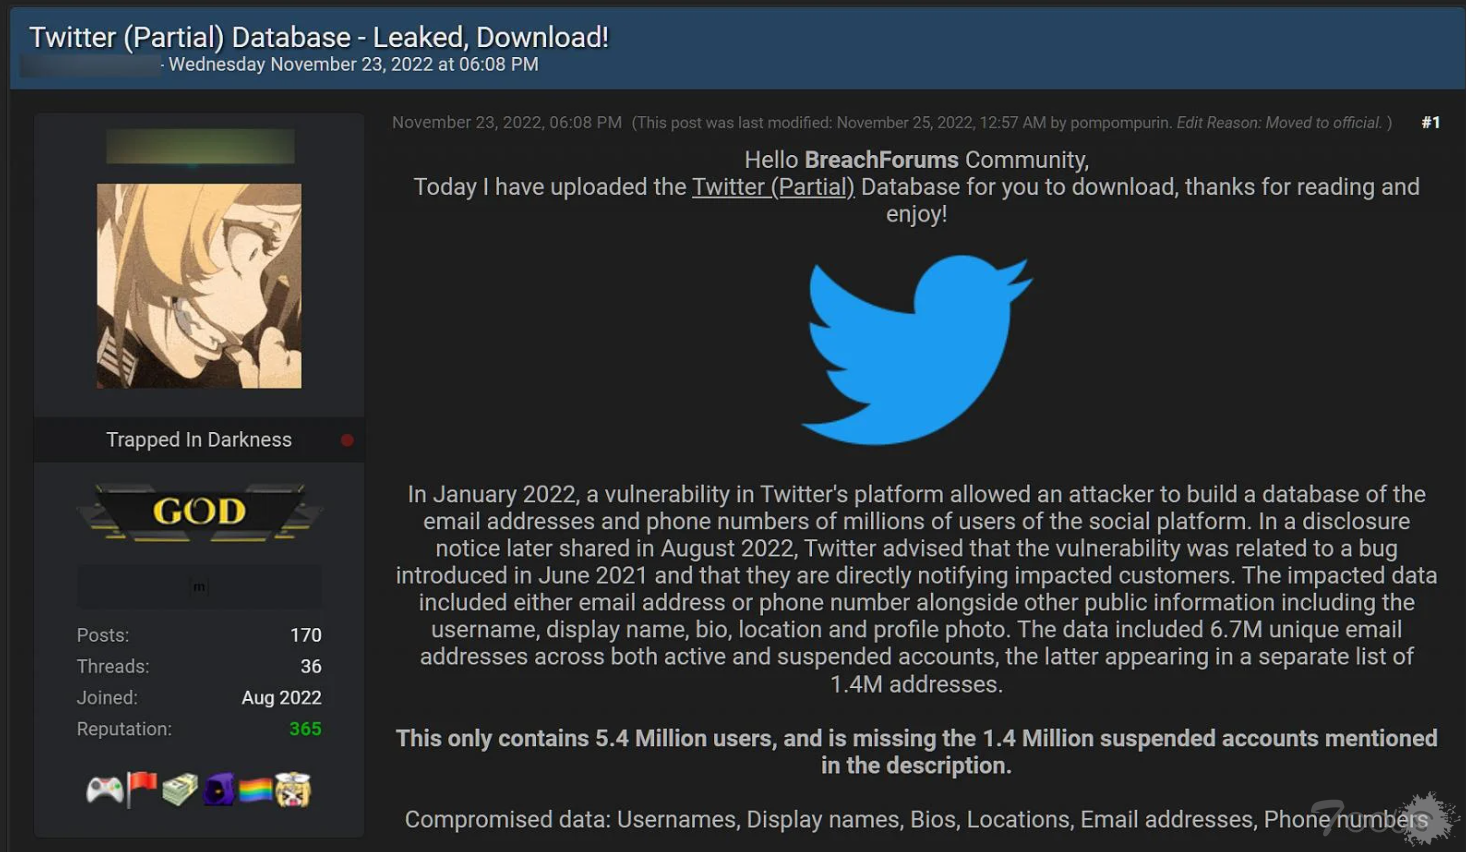Click the red offline status dot

347,440
